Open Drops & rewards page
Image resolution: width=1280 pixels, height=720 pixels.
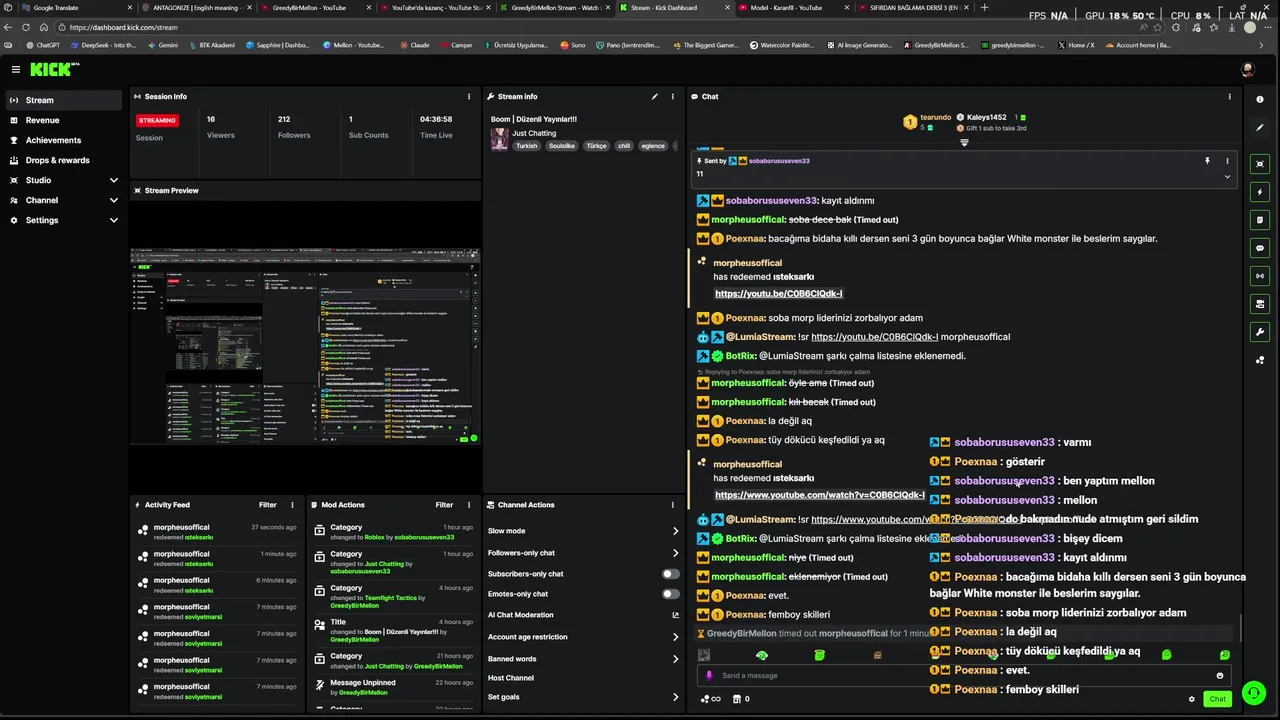coord(63,160)
